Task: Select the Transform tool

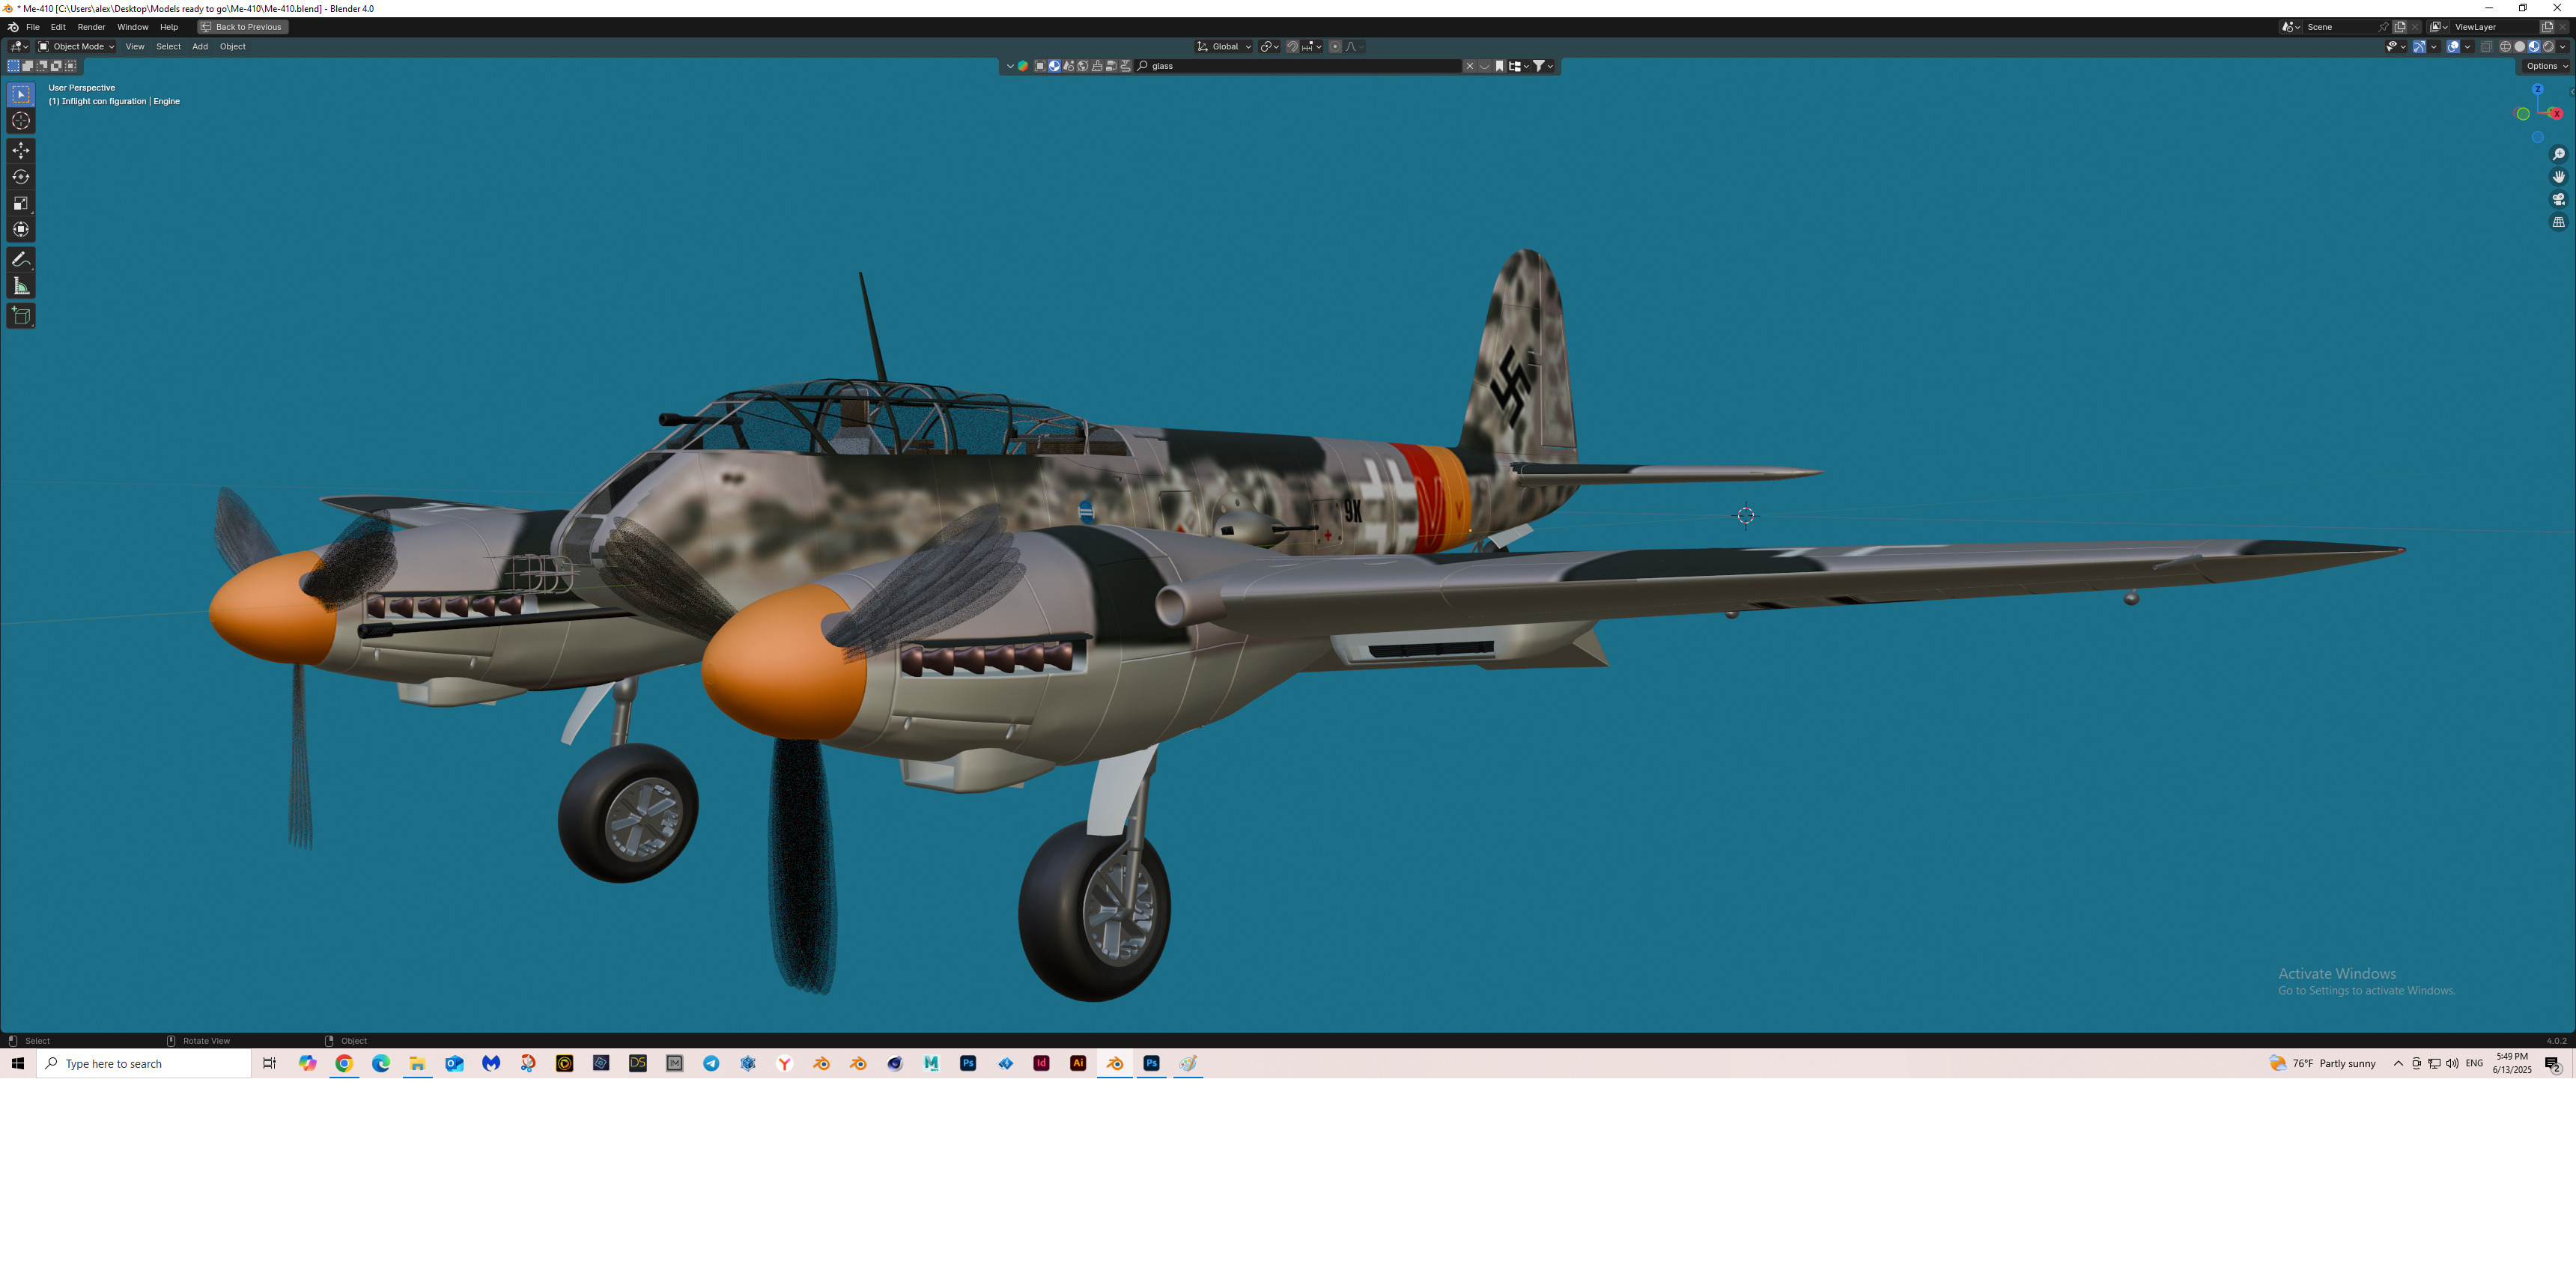Action: point(21,230)
